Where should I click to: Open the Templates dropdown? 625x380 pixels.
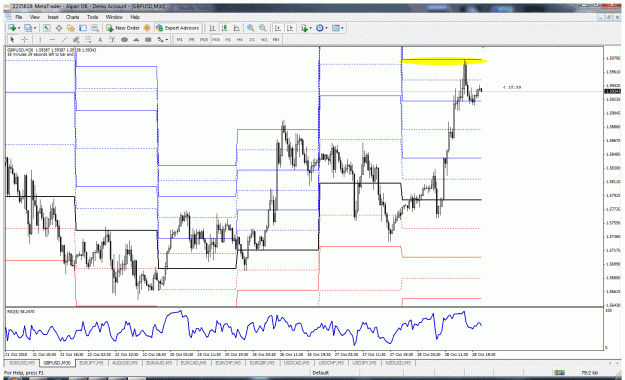pyautogui.click(x=337, y=28)
